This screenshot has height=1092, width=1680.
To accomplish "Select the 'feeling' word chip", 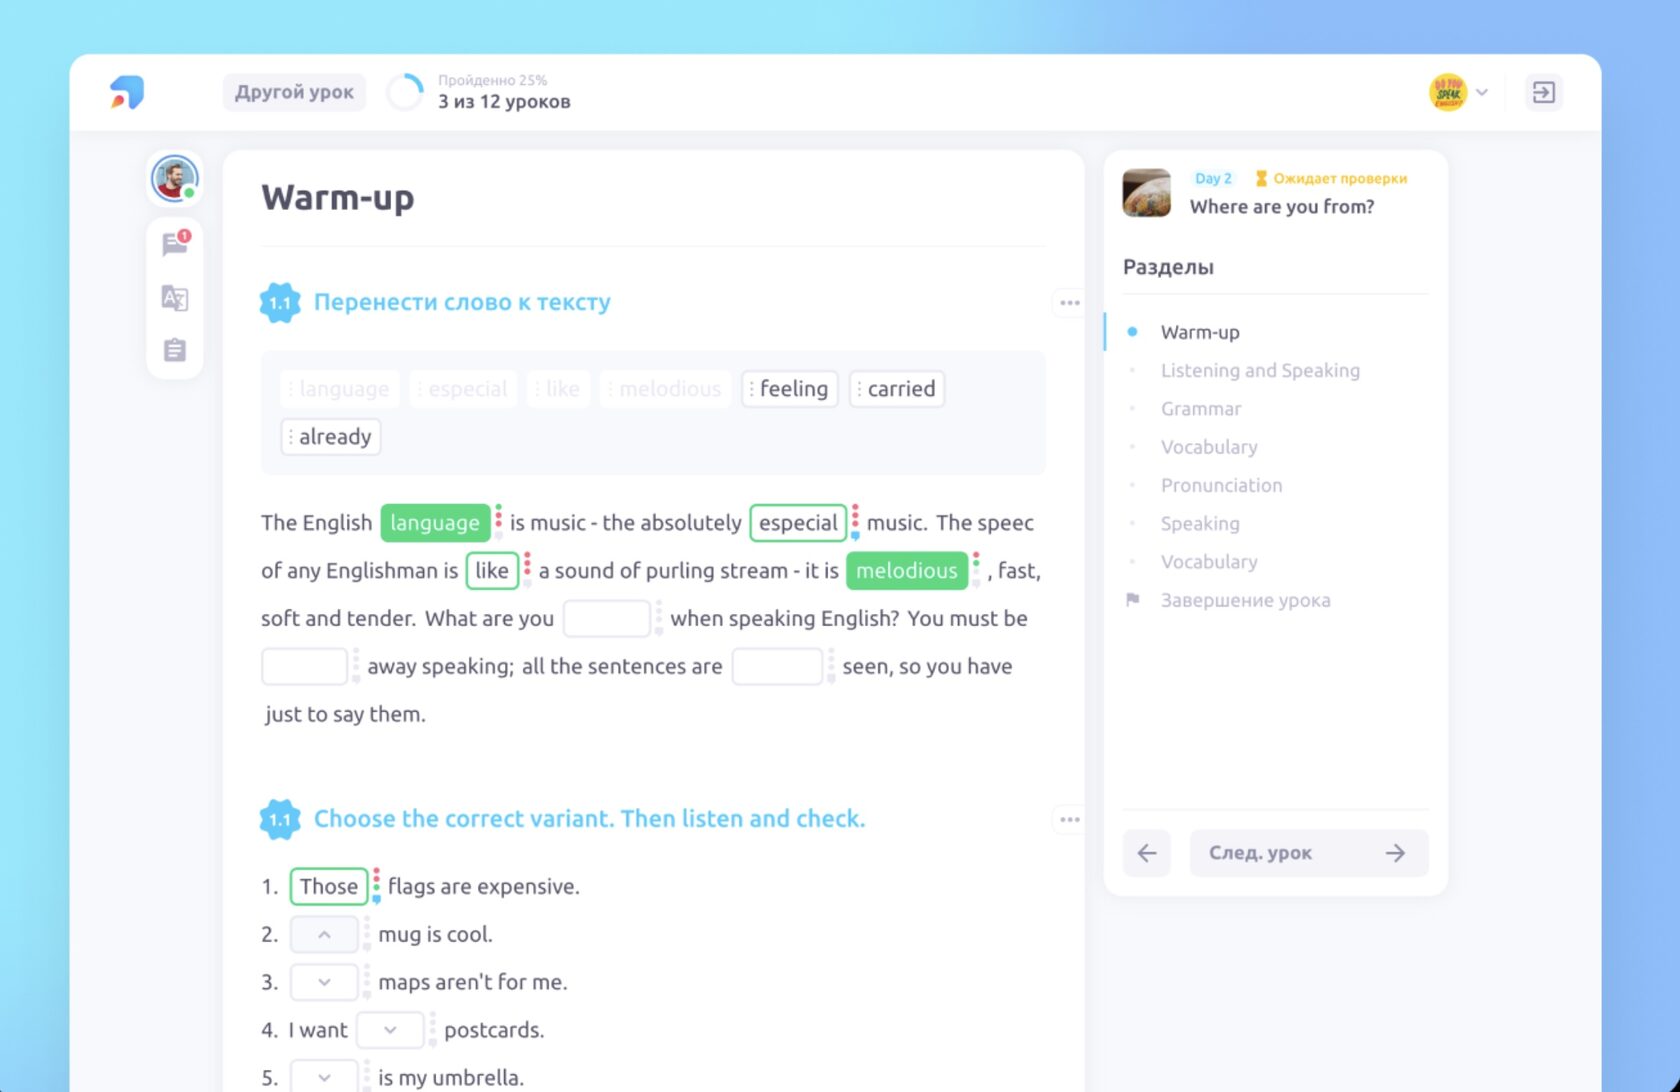I will [x=790, y=388].
